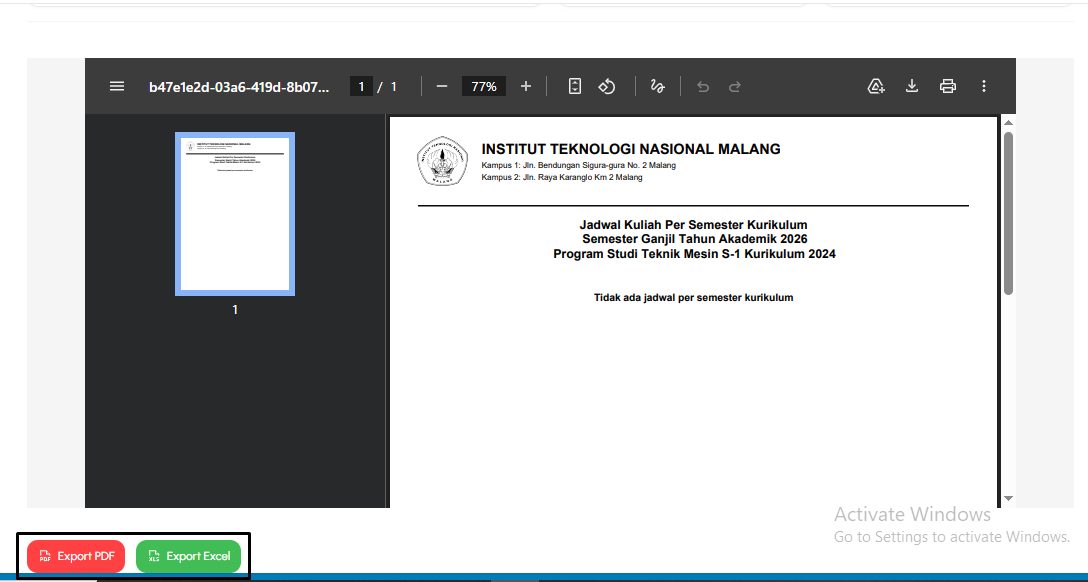This screenshot has width=1088, height=582.
Task: Click the zoom out minus button
Action: pyautogui.click(x=442, y=86)
